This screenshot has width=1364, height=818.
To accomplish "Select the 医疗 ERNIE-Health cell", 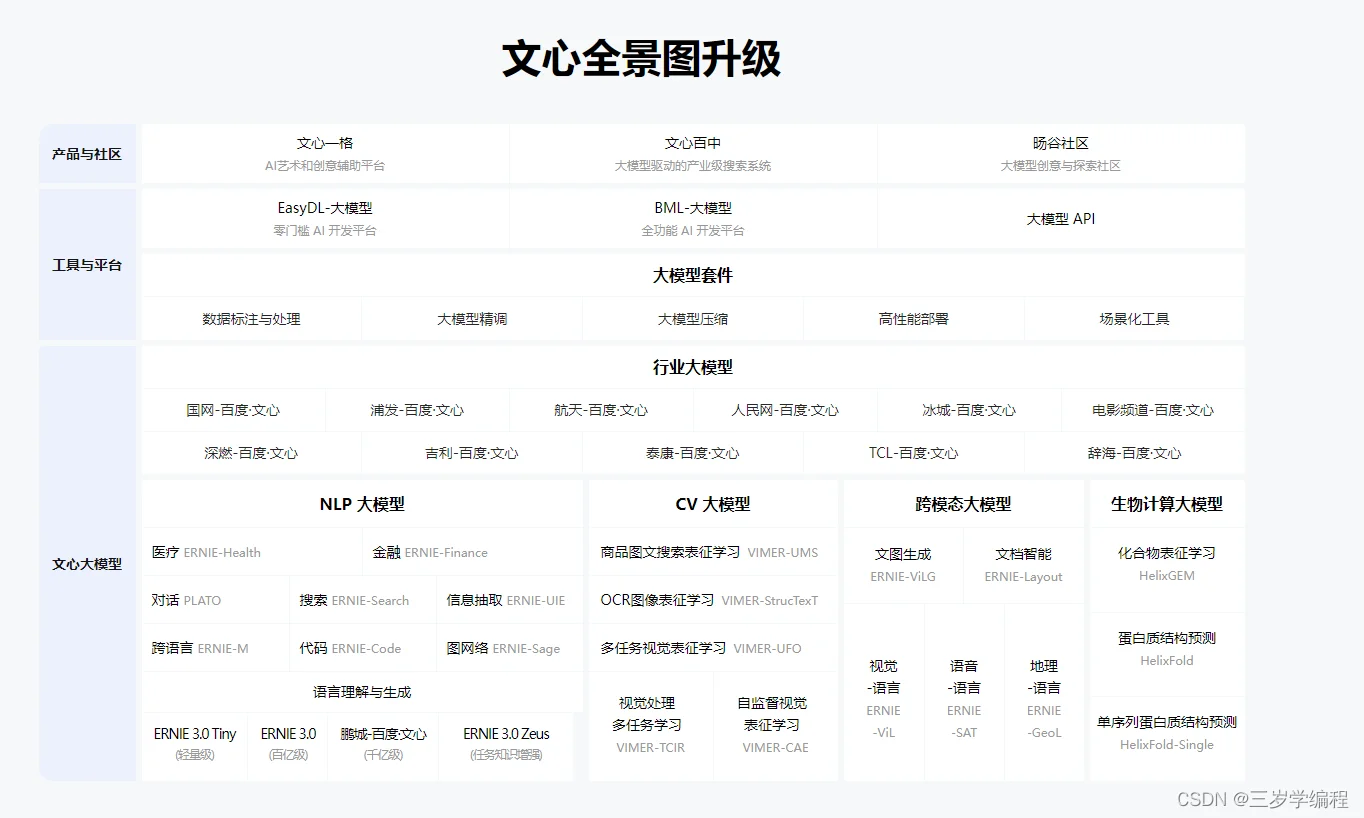I will [x=251, y=552].
